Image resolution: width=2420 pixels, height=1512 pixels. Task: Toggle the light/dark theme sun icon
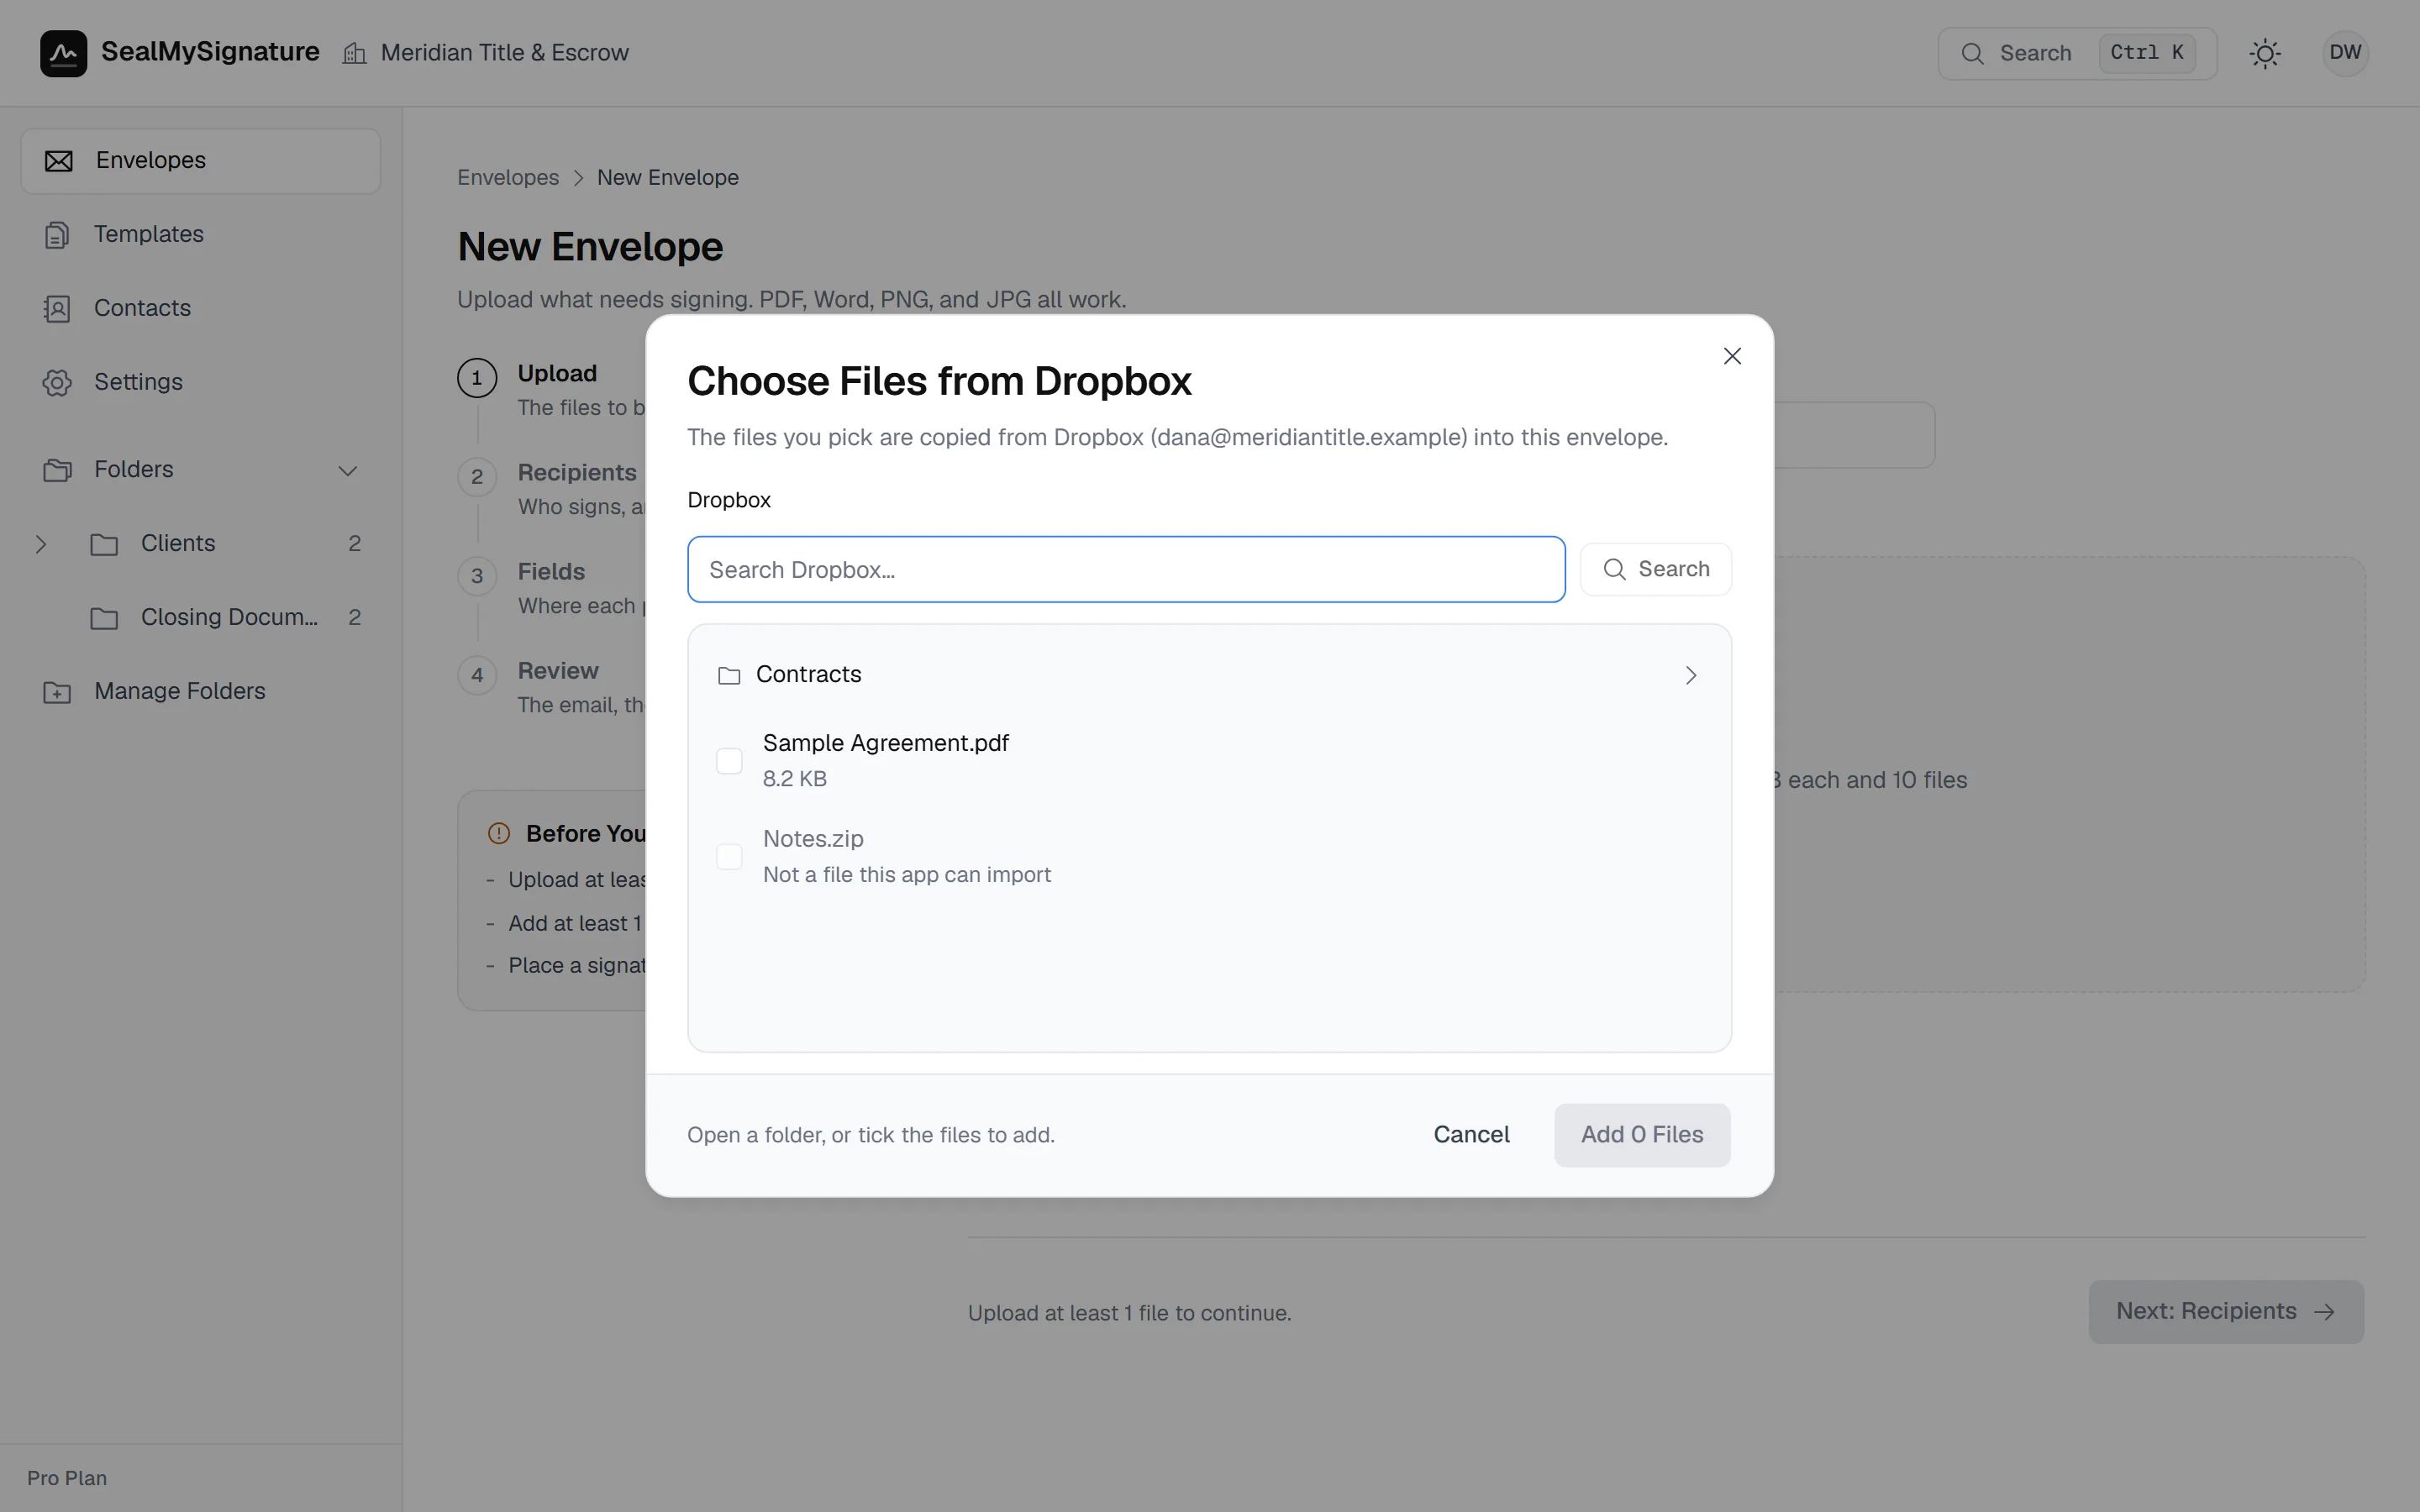2265,53
